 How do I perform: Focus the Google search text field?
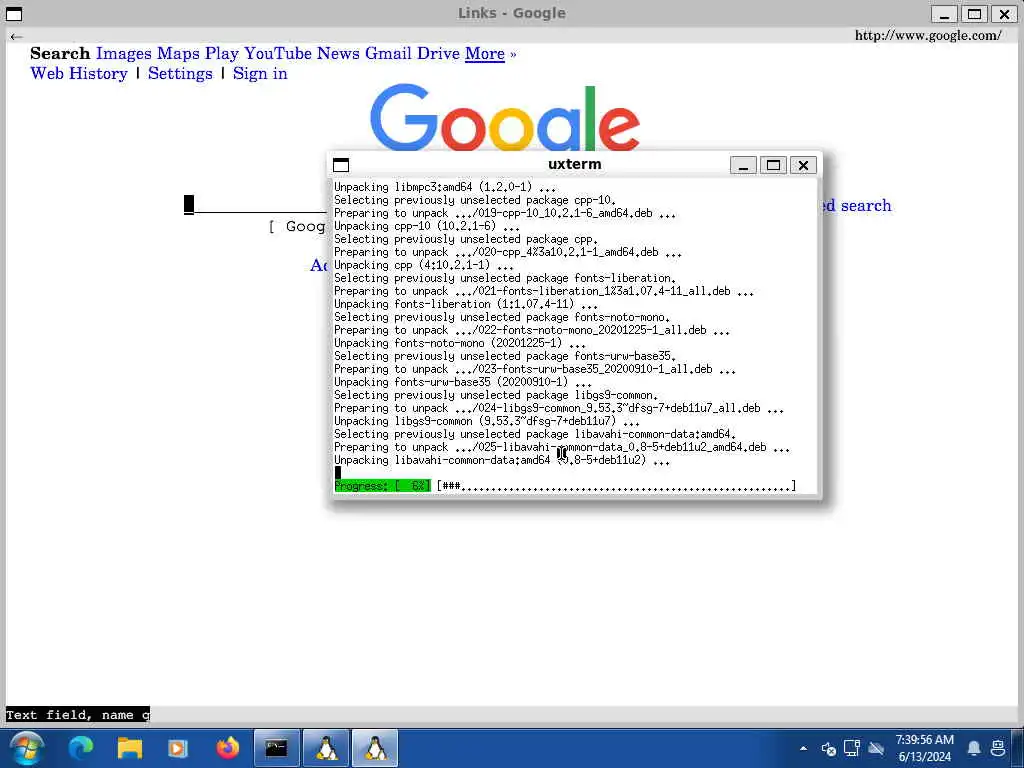coord(256,204)
